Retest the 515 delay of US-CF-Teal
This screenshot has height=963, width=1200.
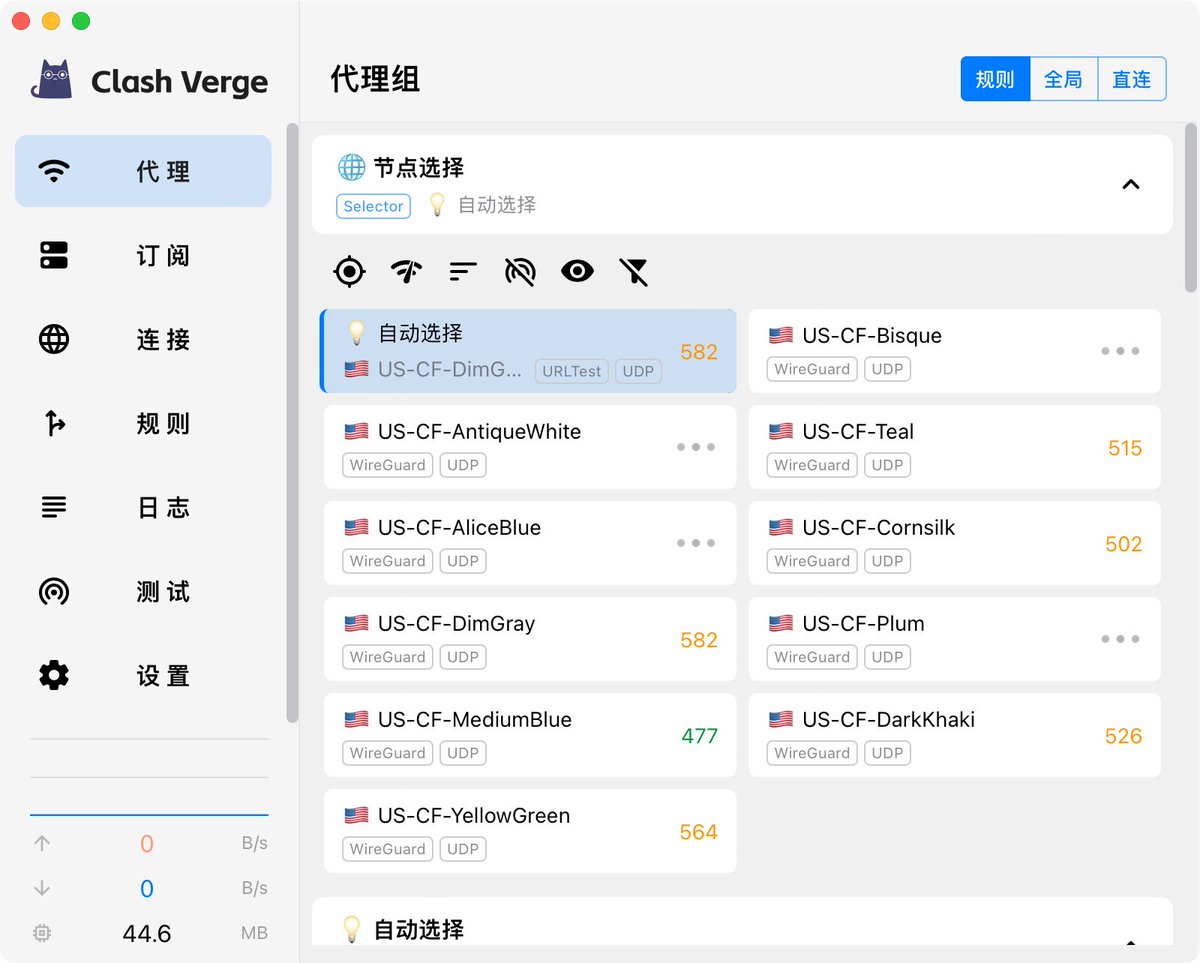tap(1125, 448)
